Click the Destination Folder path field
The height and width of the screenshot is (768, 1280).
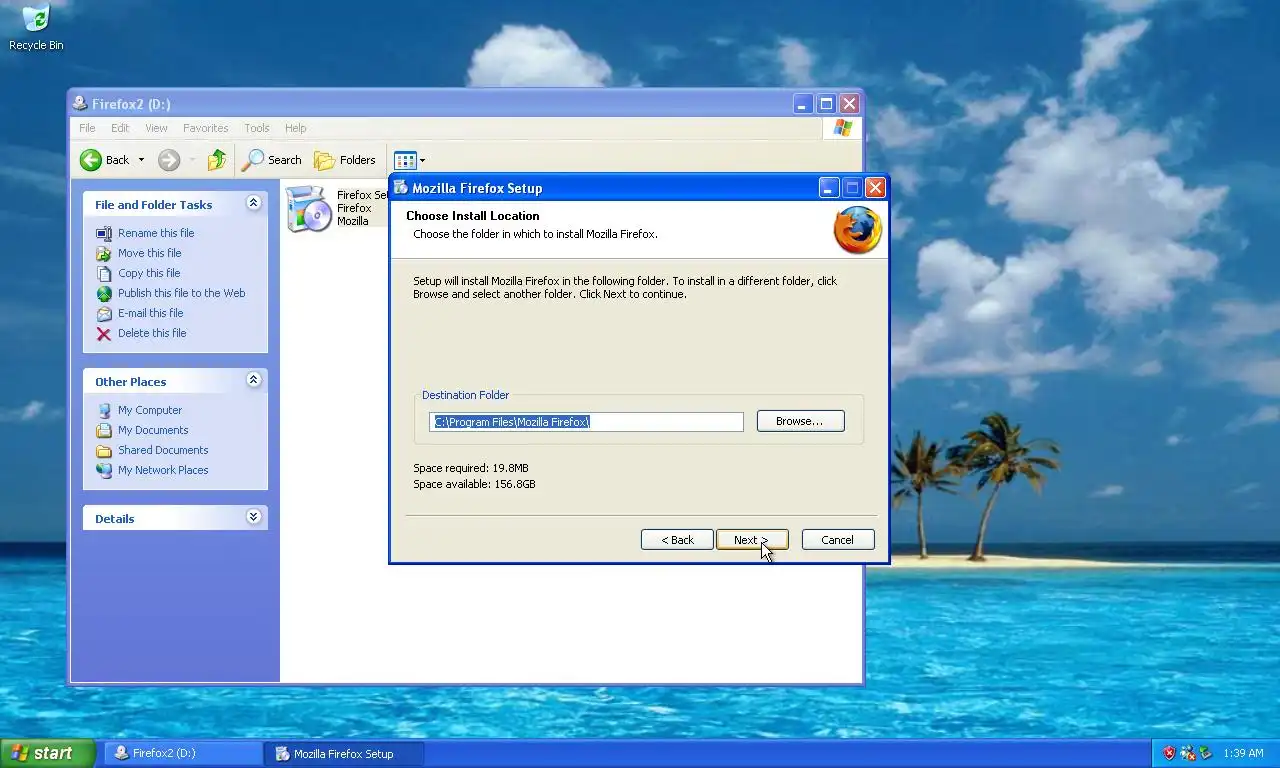point(586,422)
